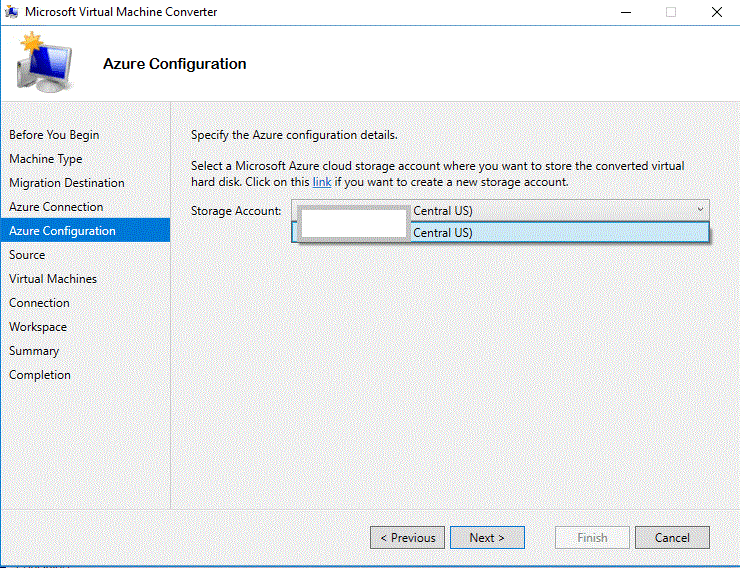Select the Azure Configuration step
The image size is (740, 568).
[85, 230]
